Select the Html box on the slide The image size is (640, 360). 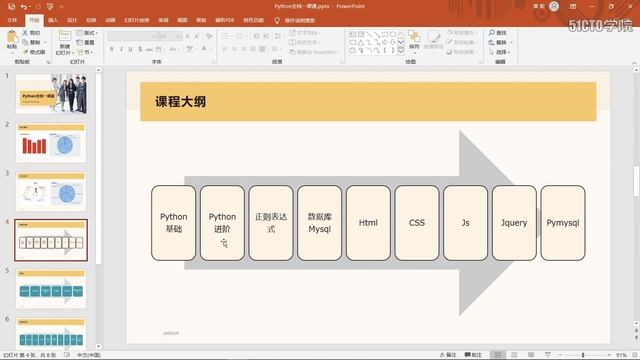pyautogui.click(x=368, y=223)
